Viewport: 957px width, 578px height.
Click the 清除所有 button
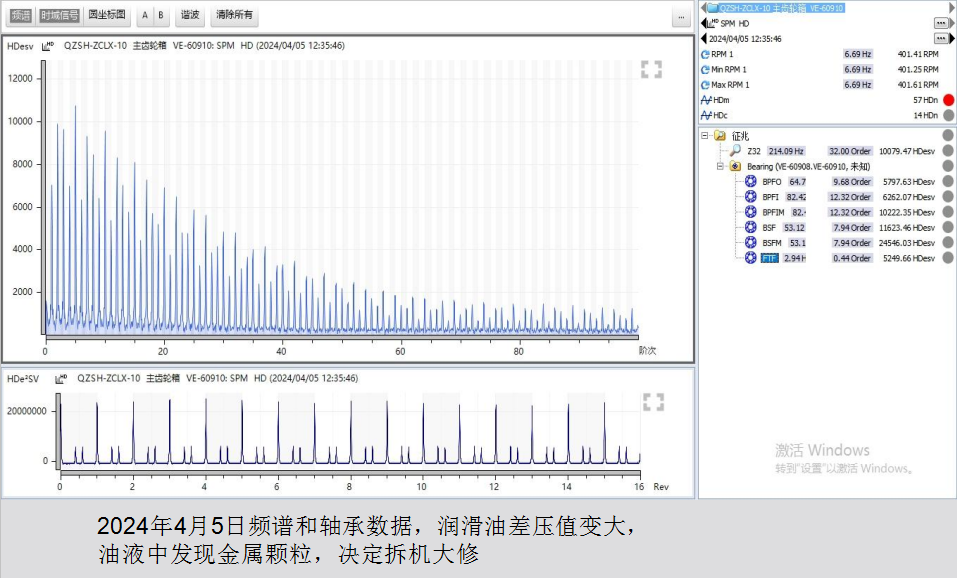click(234, 15)
